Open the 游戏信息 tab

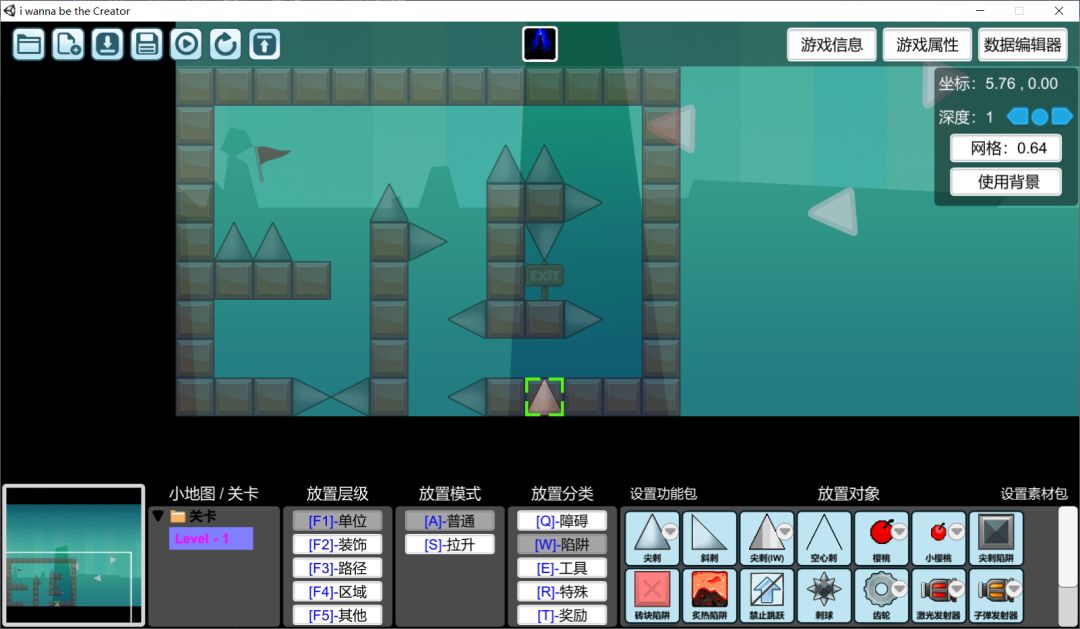(832, 45)
